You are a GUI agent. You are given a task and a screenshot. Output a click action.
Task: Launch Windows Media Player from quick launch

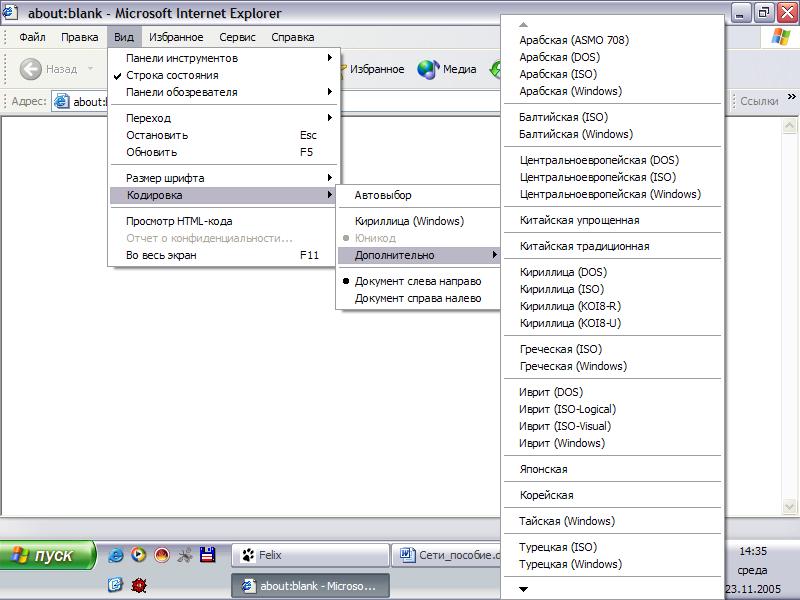(x=138, y=555)
